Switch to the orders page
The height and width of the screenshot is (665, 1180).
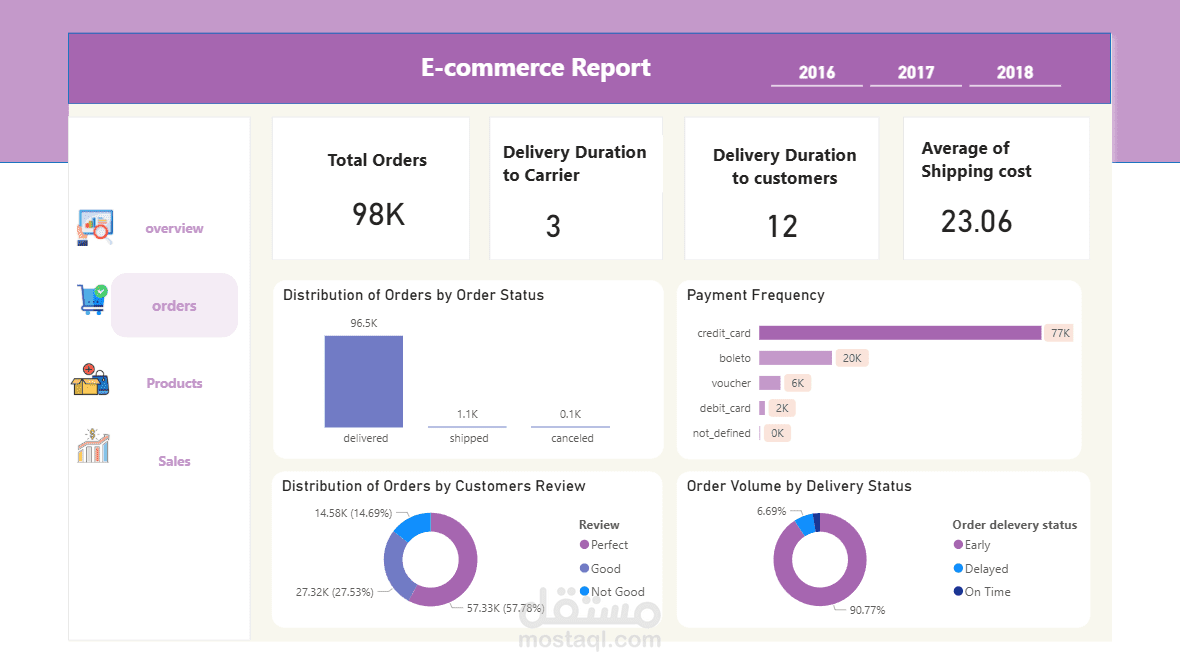pyautogui.click(x=174, y=305)
